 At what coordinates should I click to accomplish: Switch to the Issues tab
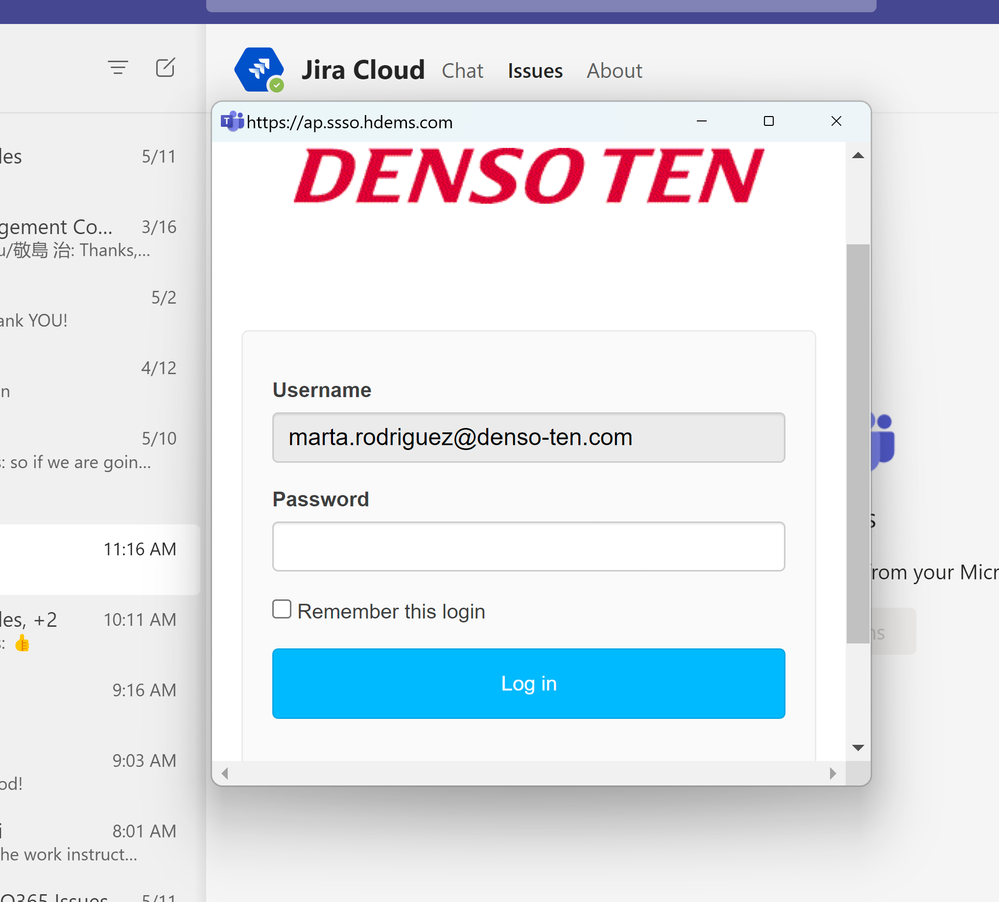point(535,71)
